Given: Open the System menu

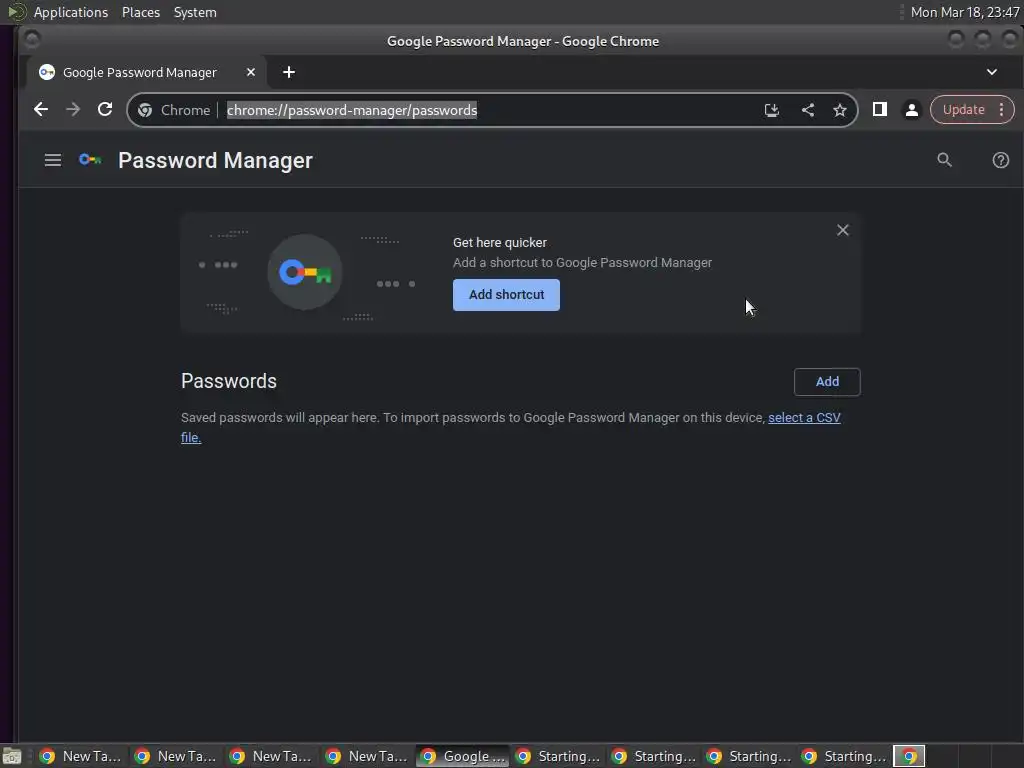Looking at the screenshot, I should point(195,12).
